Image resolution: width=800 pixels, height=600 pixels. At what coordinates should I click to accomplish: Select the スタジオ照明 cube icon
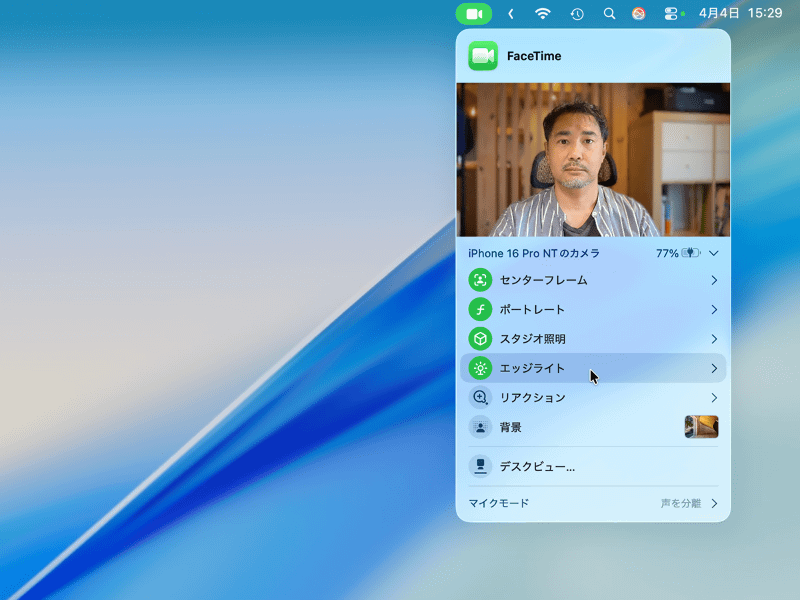480,339
